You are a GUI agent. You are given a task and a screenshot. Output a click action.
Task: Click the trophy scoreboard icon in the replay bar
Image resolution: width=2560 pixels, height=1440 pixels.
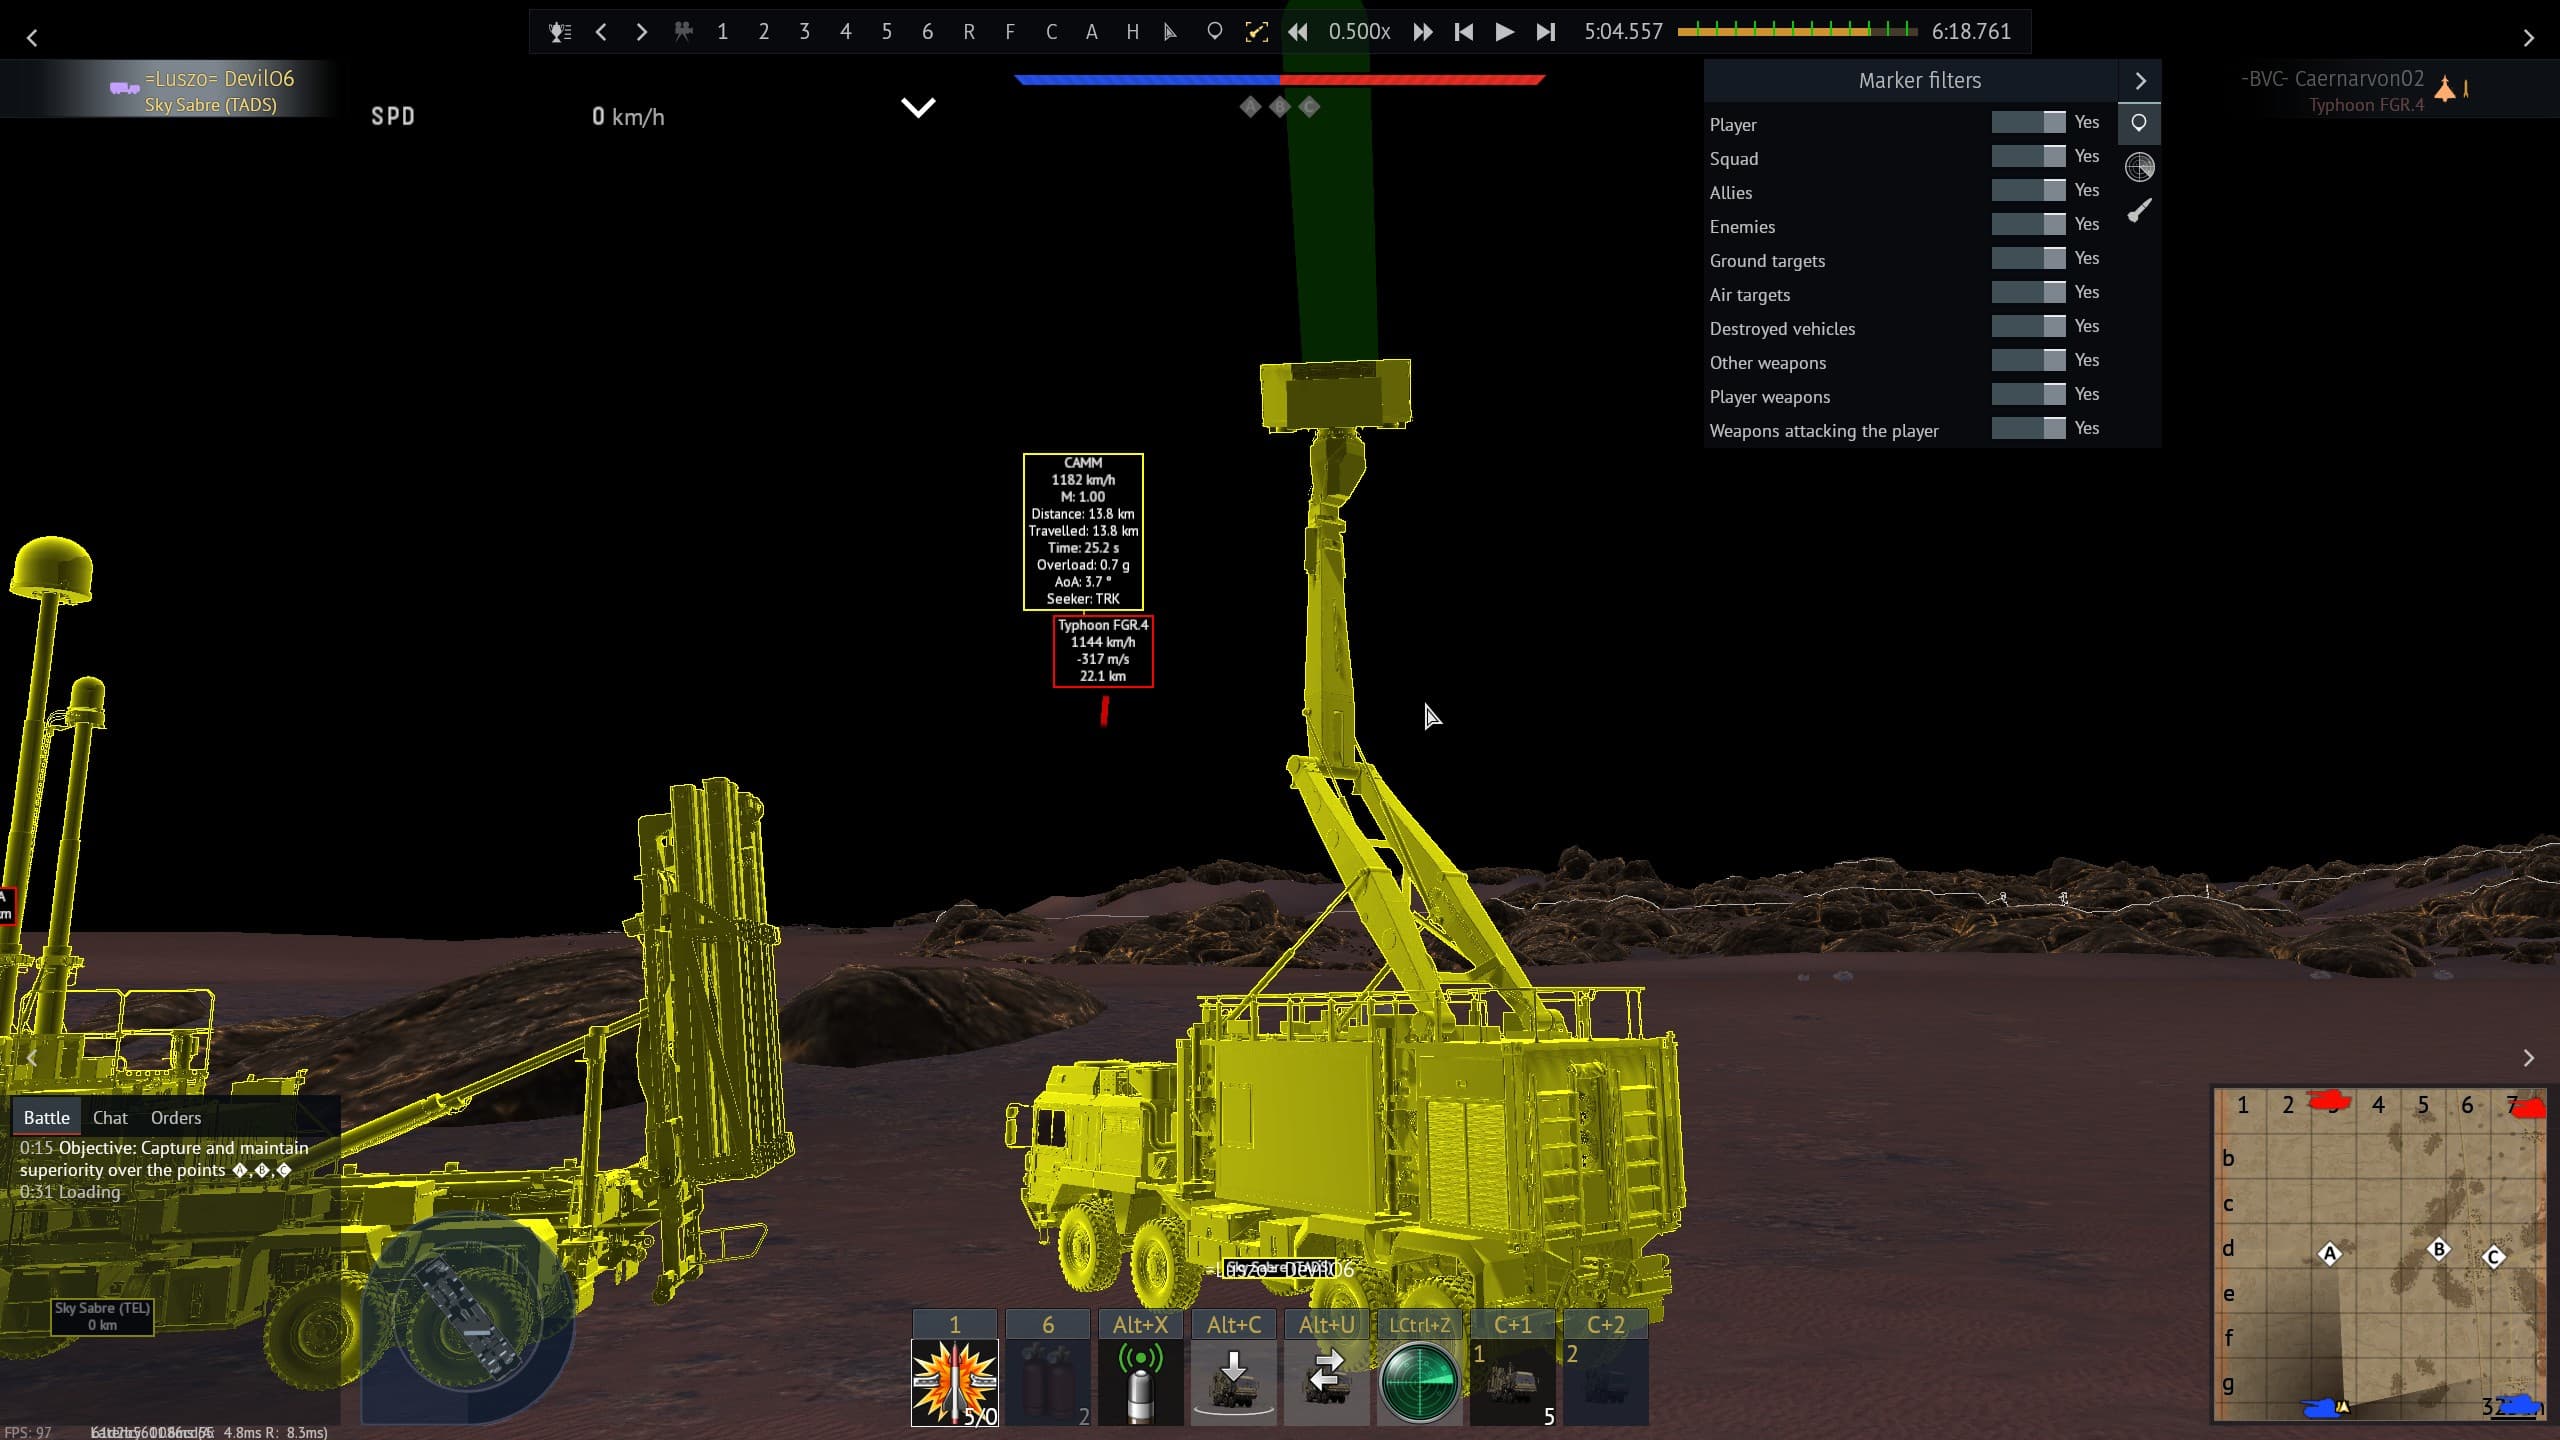click(x=560, y=32)
